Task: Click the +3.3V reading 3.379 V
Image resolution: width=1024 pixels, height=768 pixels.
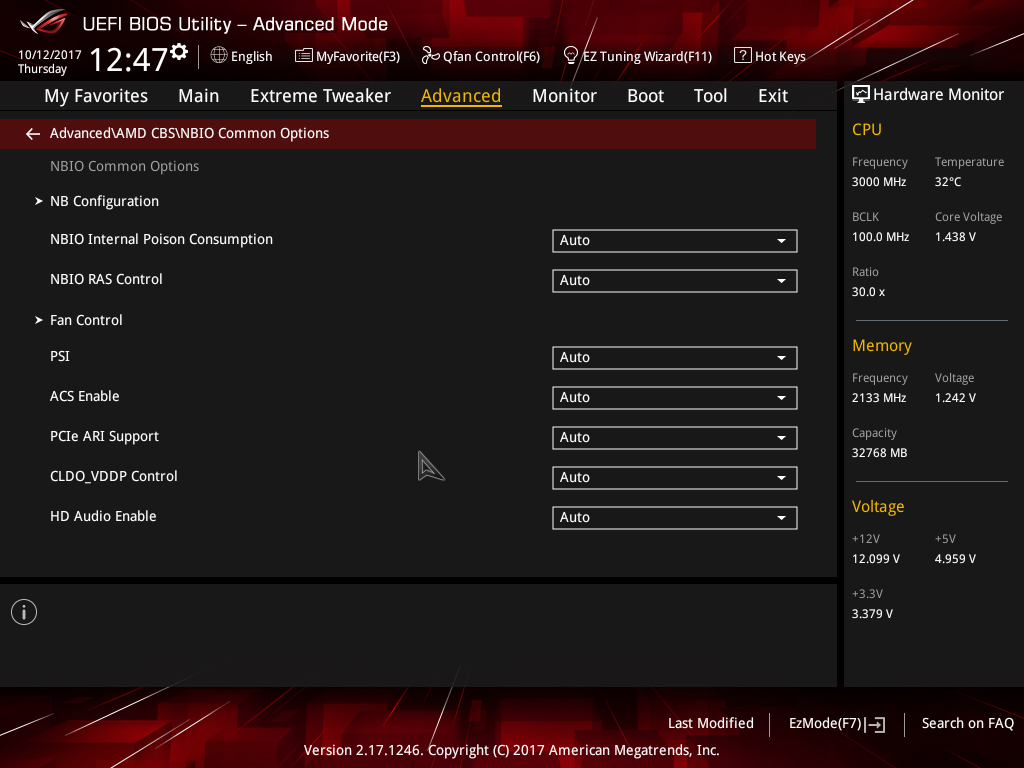Action: pos(872,614)
